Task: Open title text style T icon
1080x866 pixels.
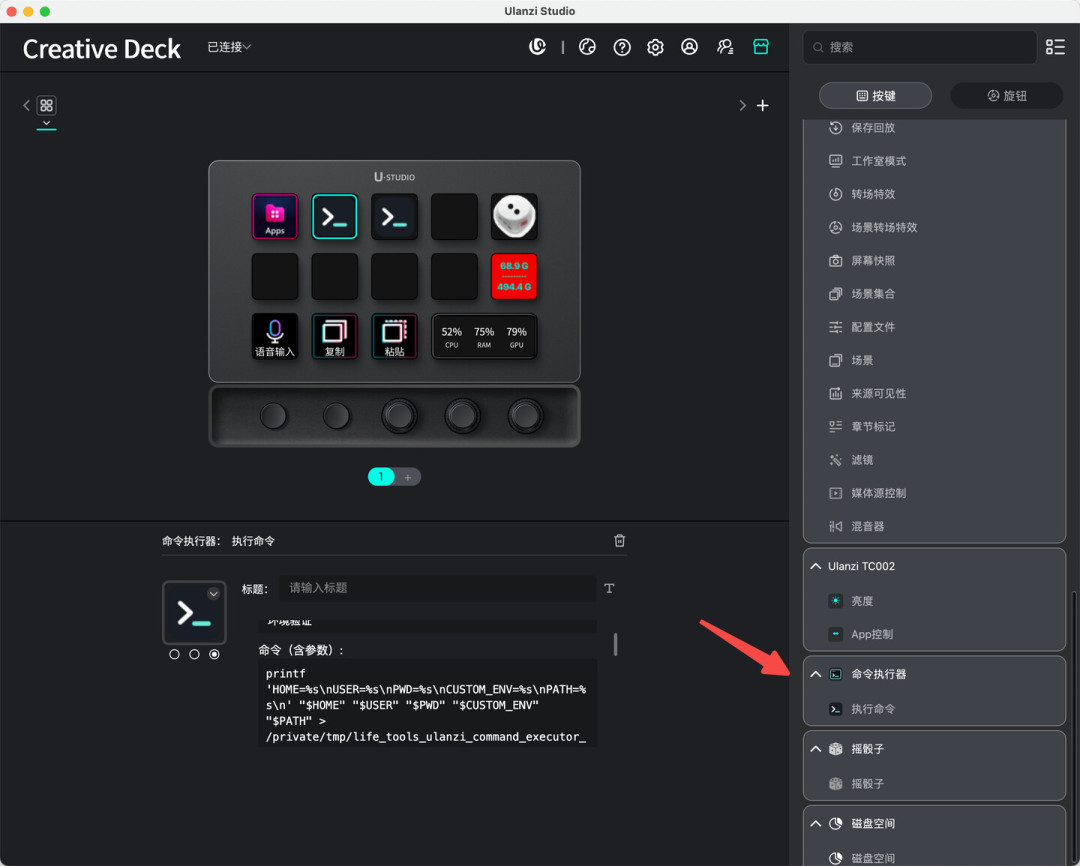Action: point(609,588)
